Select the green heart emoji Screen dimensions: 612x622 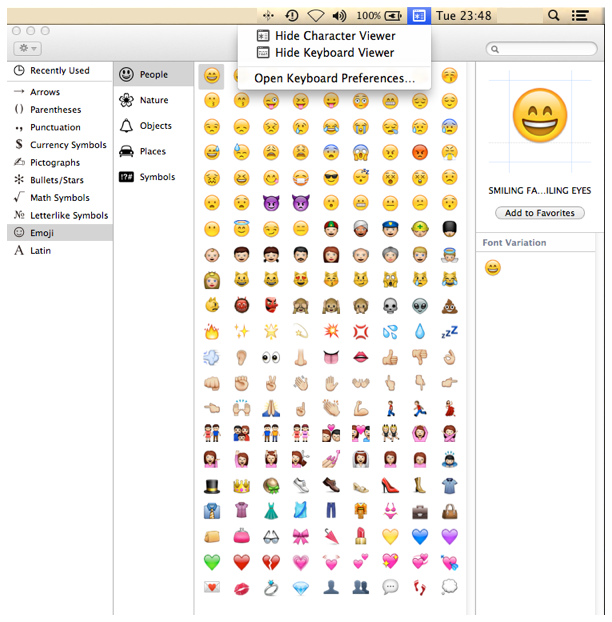[212, 562]
